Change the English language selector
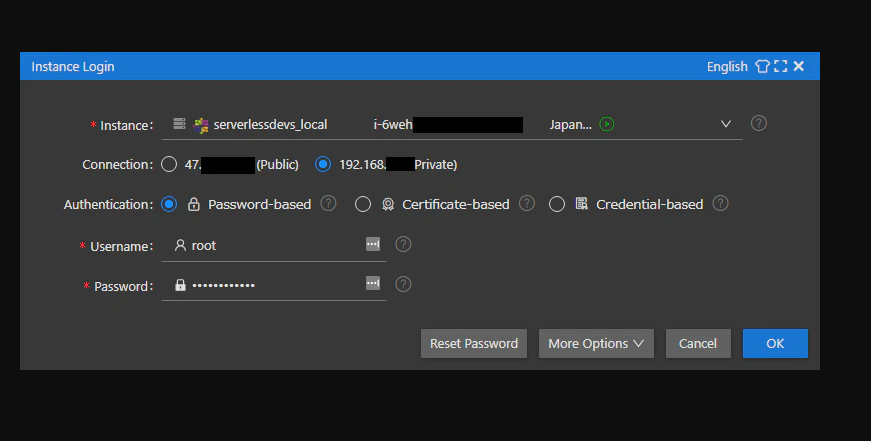Viewport: 871px width, 441px height. point(727,67)
